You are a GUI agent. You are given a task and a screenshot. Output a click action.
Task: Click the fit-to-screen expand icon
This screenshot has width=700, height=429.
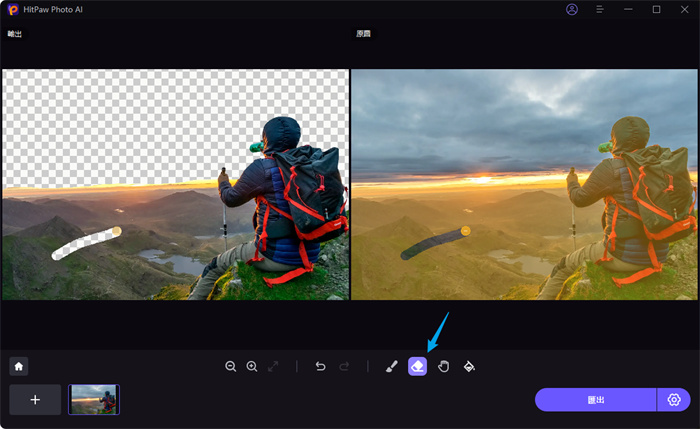[x=274, y=367]
